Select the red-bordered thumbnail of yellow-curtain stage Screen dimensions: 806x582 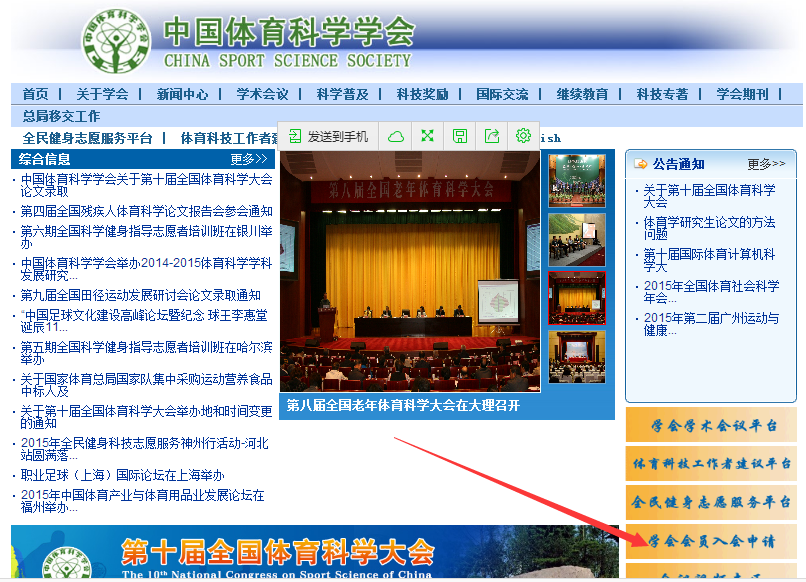pos(577,298)
